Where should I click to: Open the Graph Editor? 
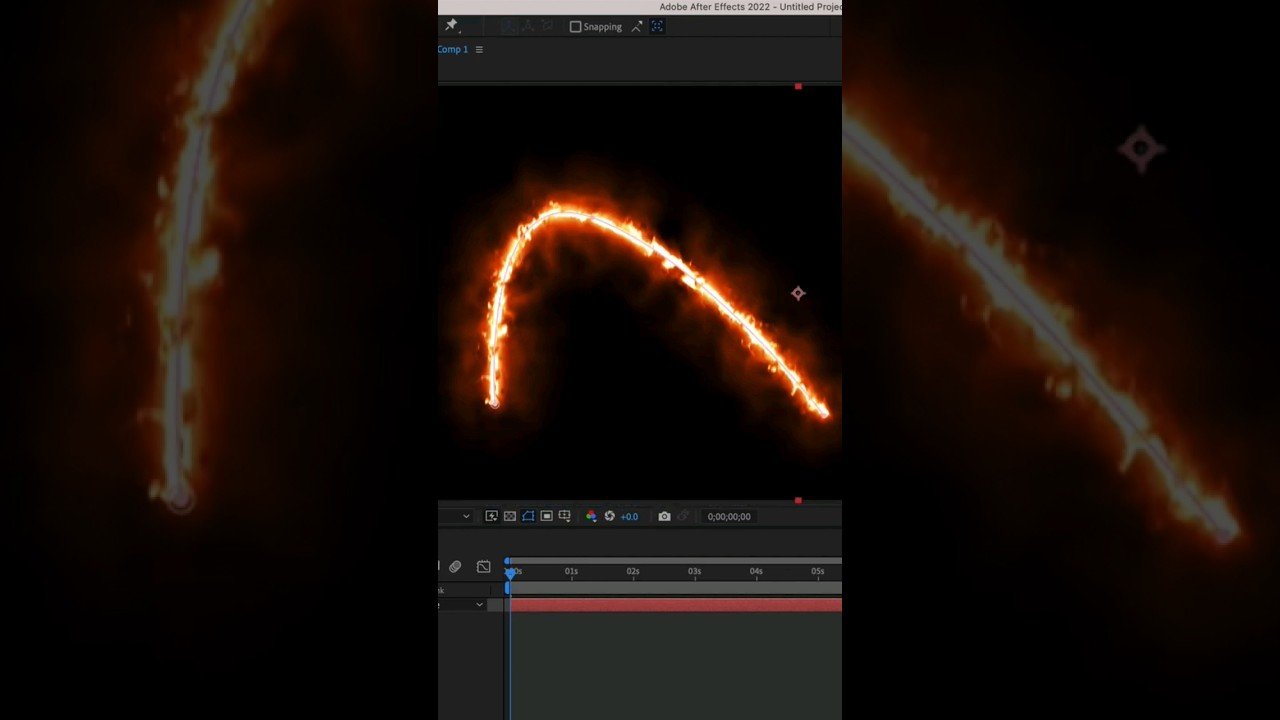pyautogui.click(x=484, y=567)
